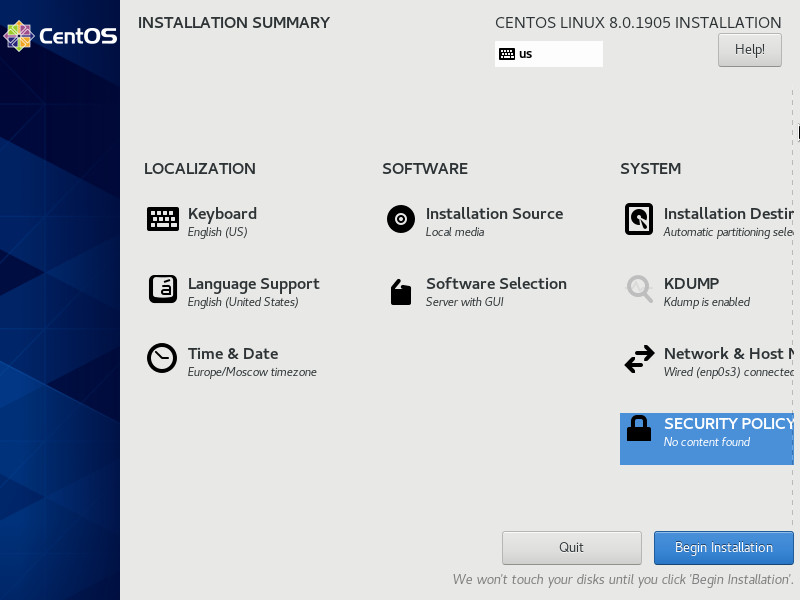Image resolution: width=800 pixels, height=600 pixels.
Task: Open the Help! button
Action: pyautogui.click(x=749, y=49)
